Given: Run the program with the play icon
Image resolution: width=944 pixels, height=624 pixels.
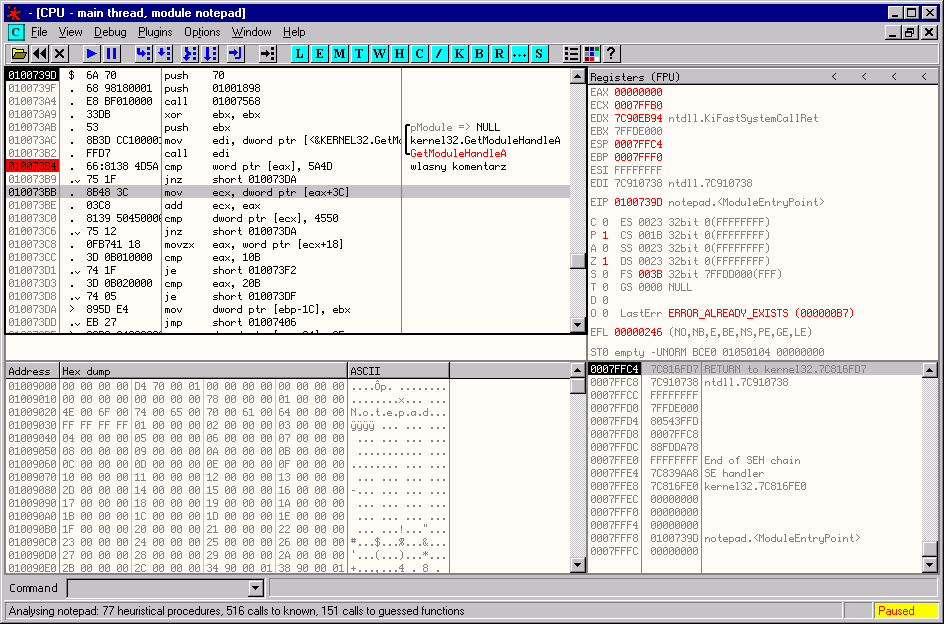Looking at the screenshot, I should (x=92, y=54).
